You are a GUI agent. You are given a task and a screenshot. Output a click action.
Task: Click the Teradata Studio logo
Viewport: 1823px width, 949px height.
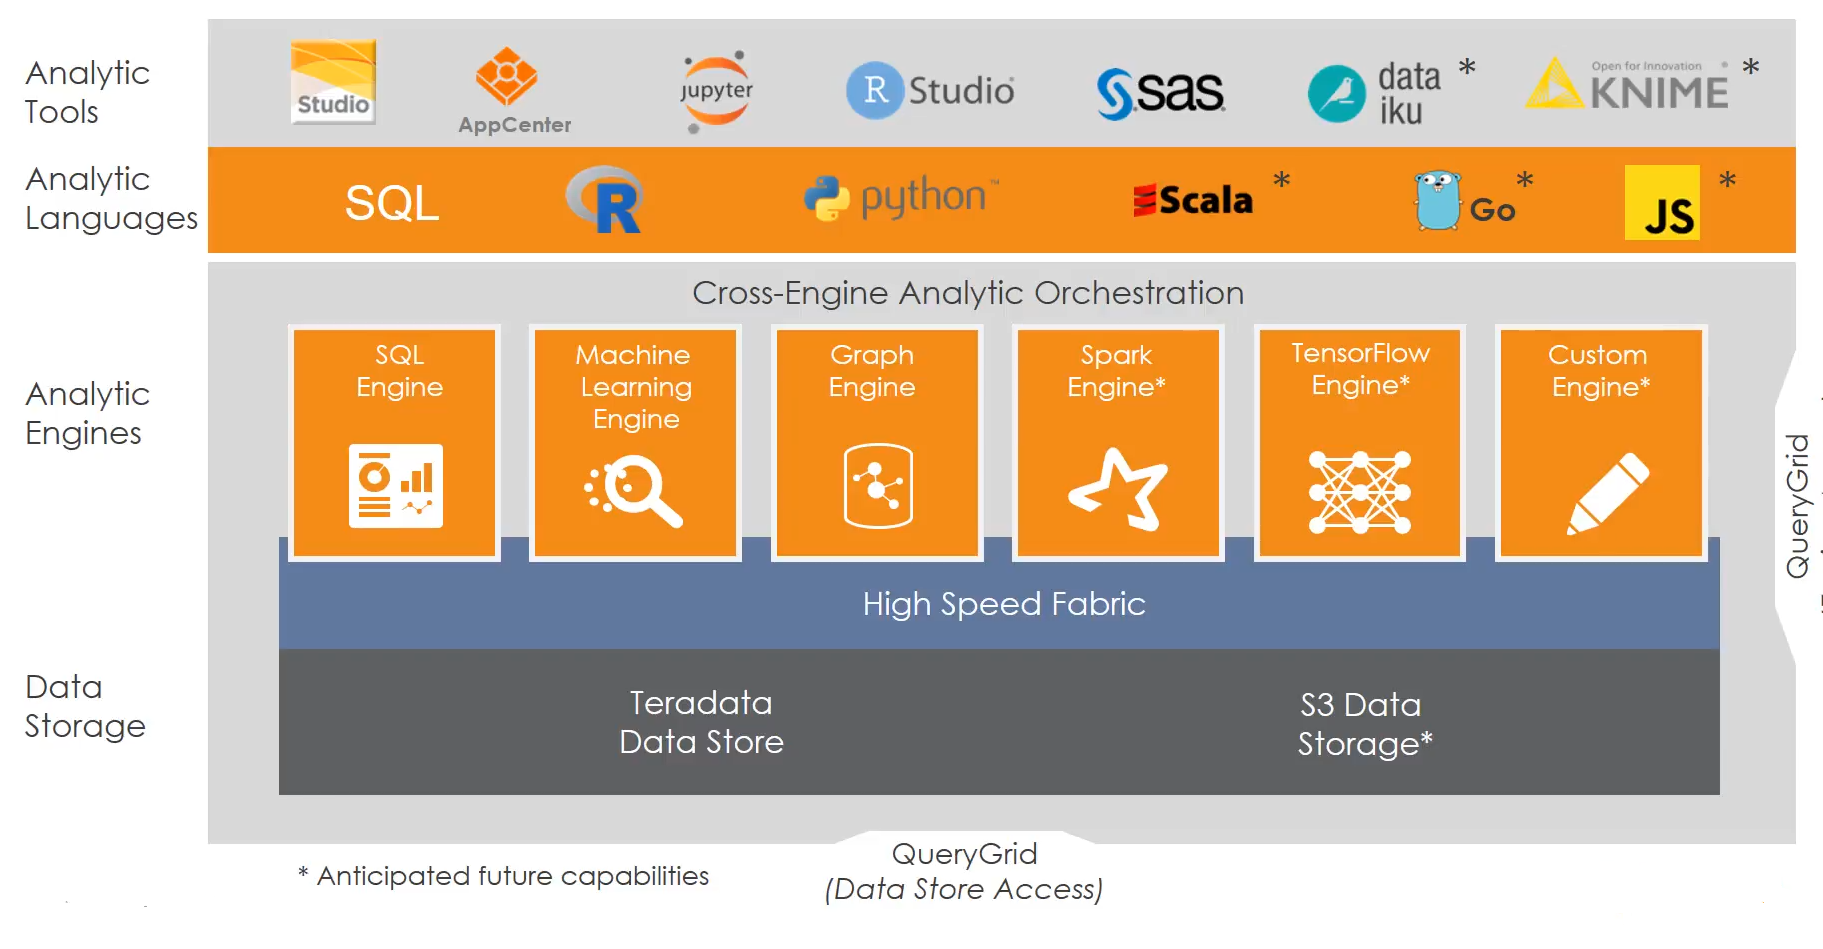tap(333, 81)
